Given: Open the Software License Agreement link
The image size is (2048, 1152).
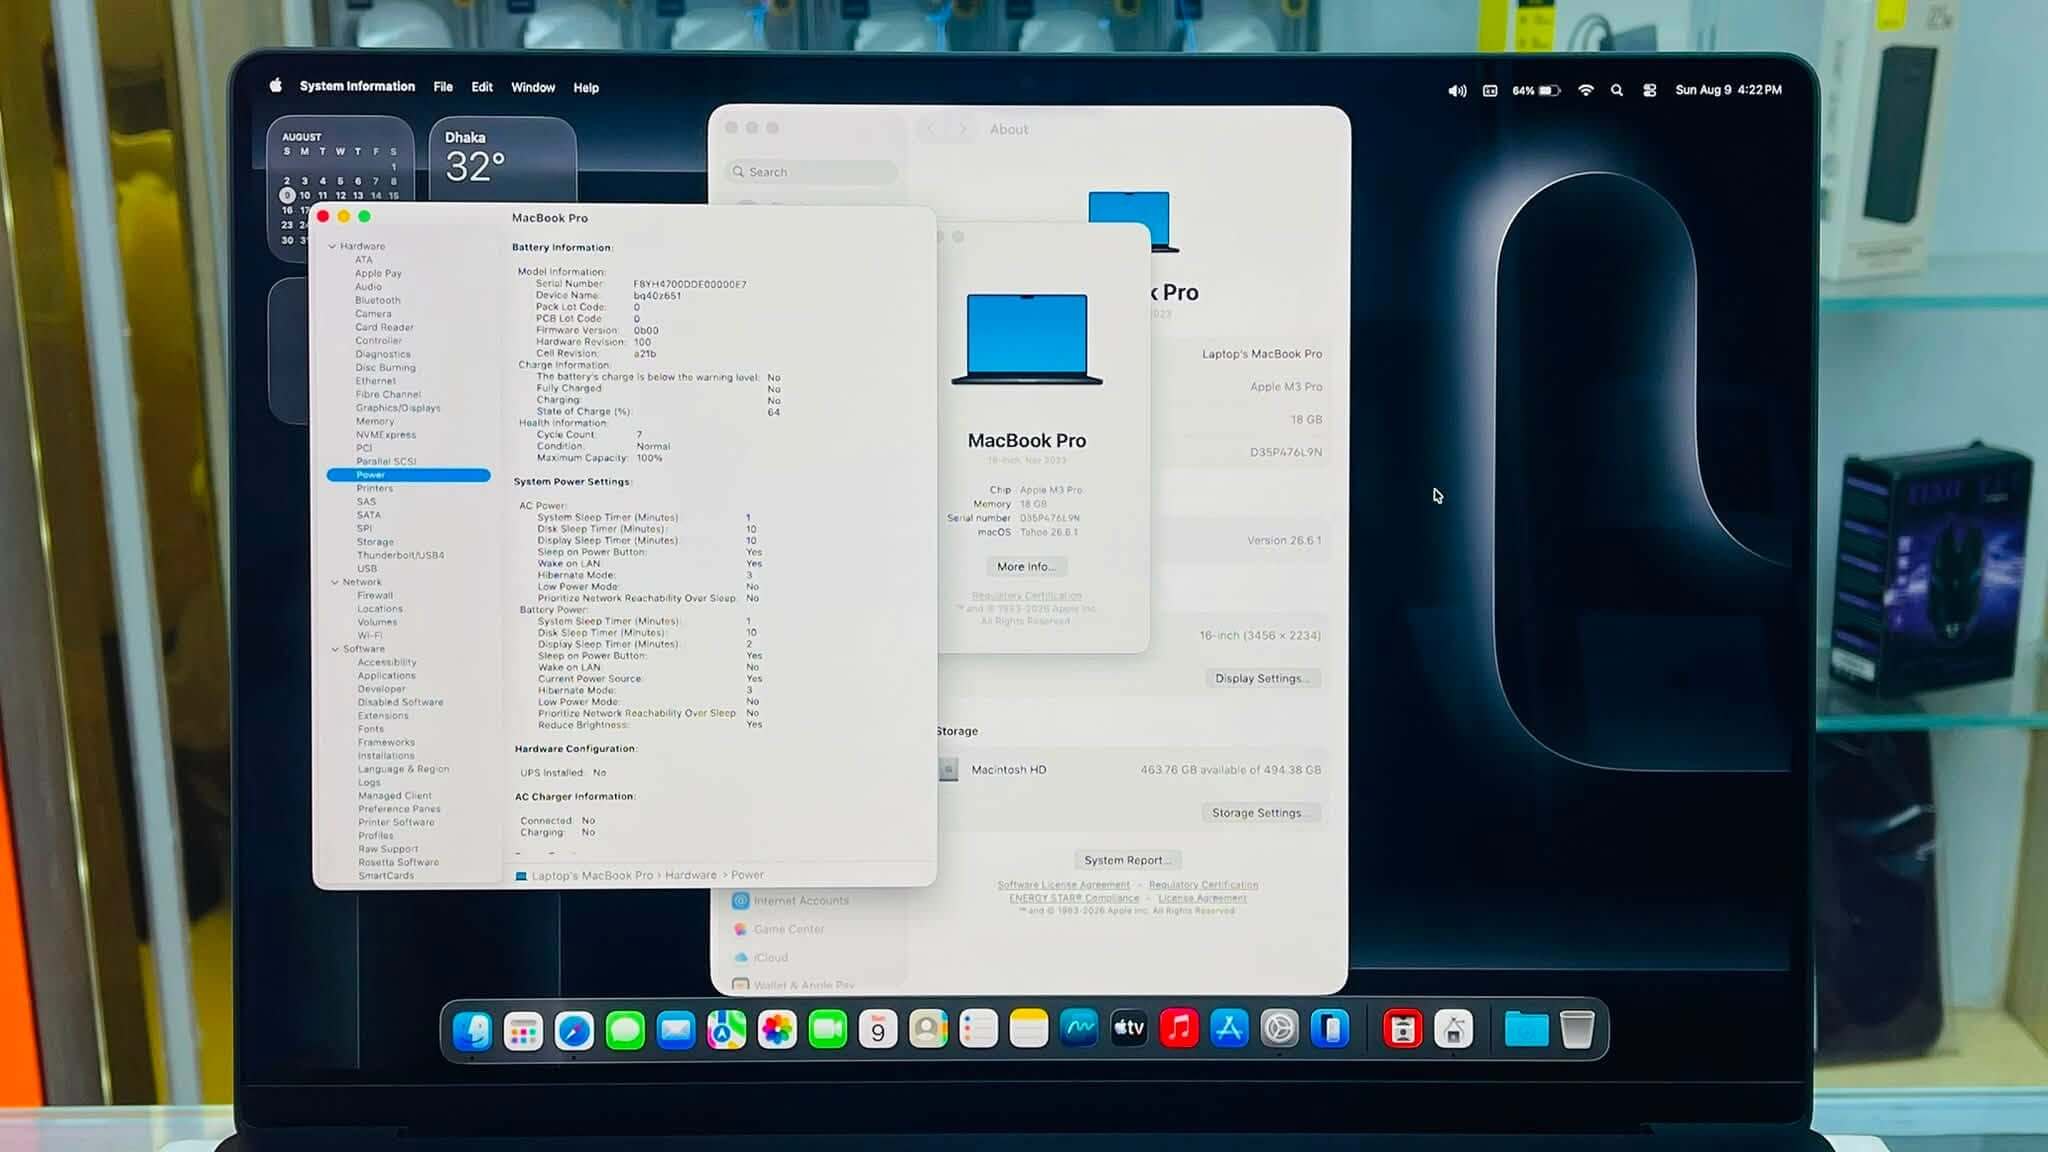Looking at the screenshot, I should click(x=1063, y=885).
